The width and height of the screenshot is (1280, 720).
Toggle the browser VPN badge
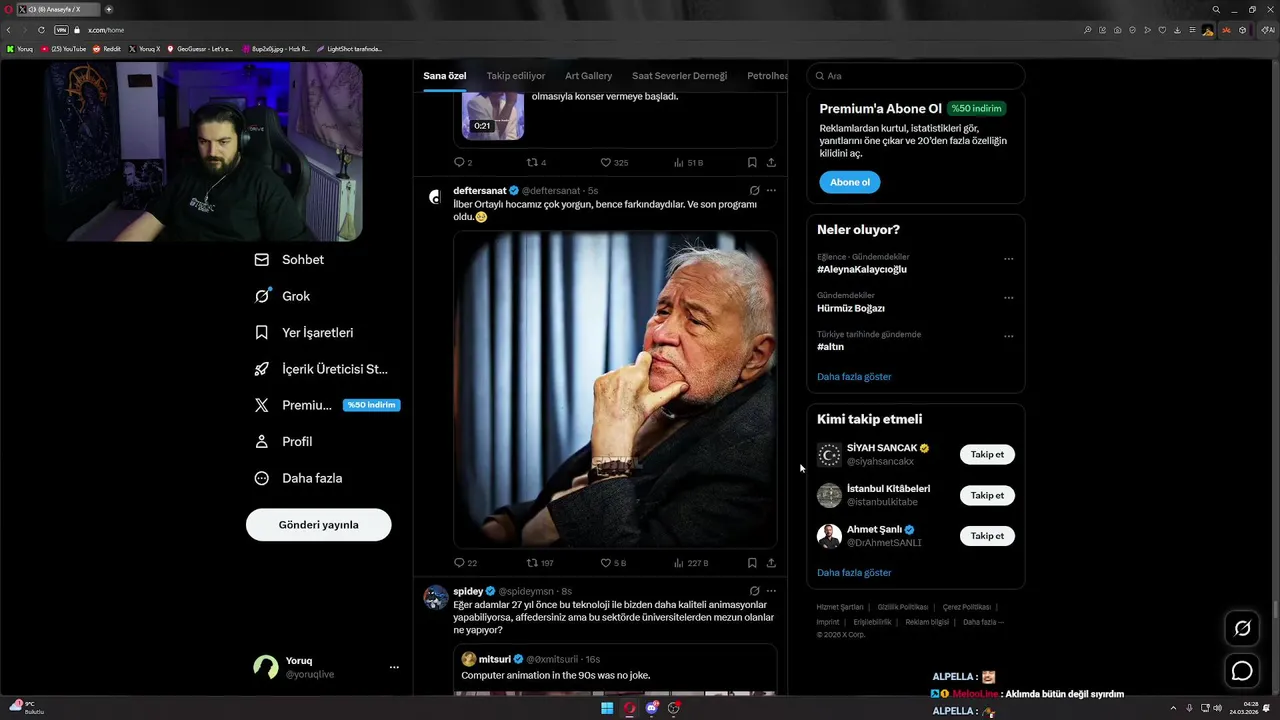point(61,30)
